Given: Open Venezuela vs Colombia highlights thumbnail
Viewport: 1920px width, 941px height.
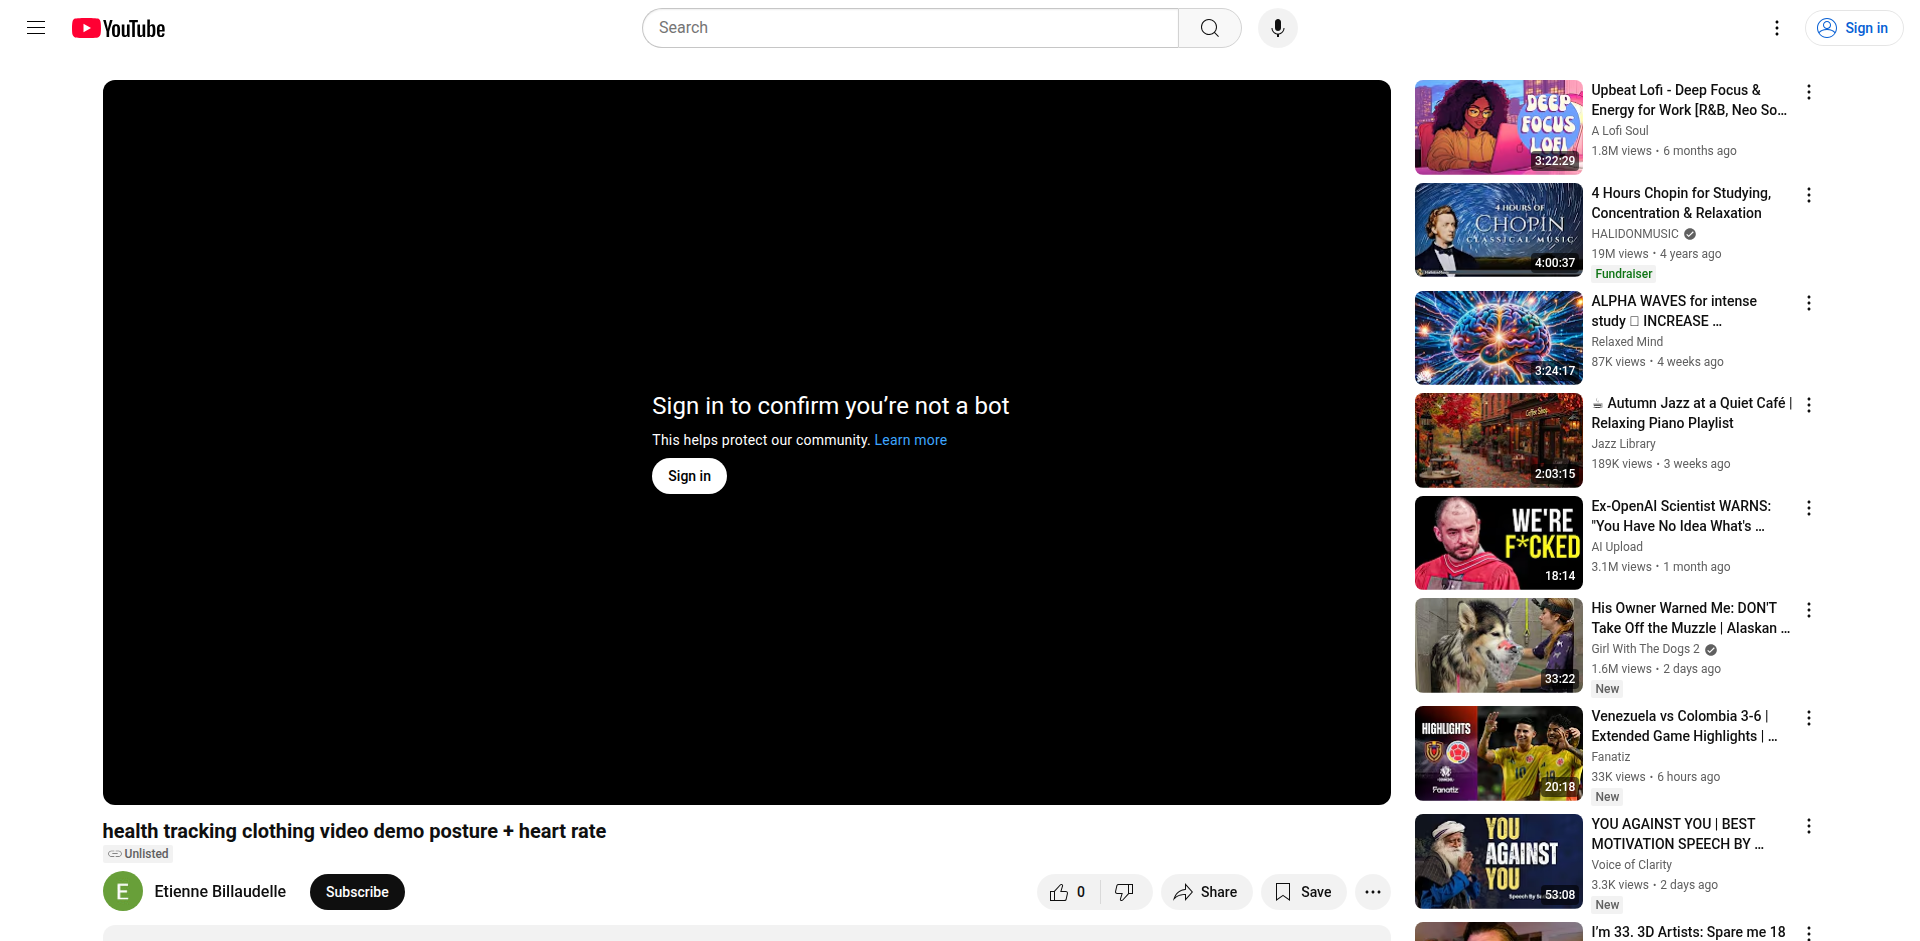Looking at the screenshot, I should pos(1498,754).
